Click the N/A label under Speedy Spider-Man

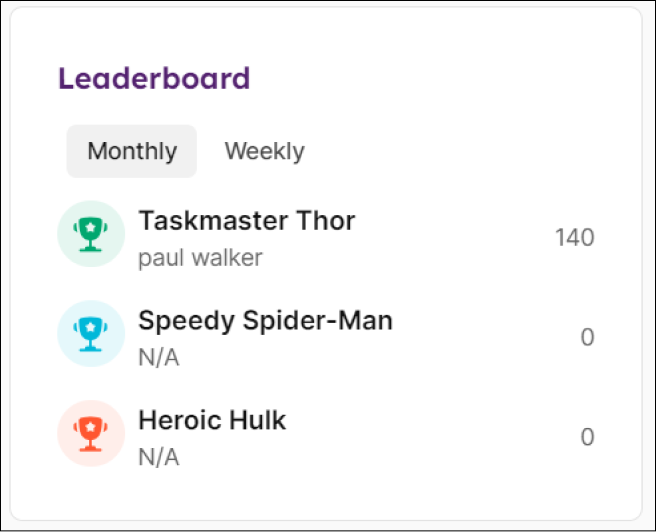[159, 358]
